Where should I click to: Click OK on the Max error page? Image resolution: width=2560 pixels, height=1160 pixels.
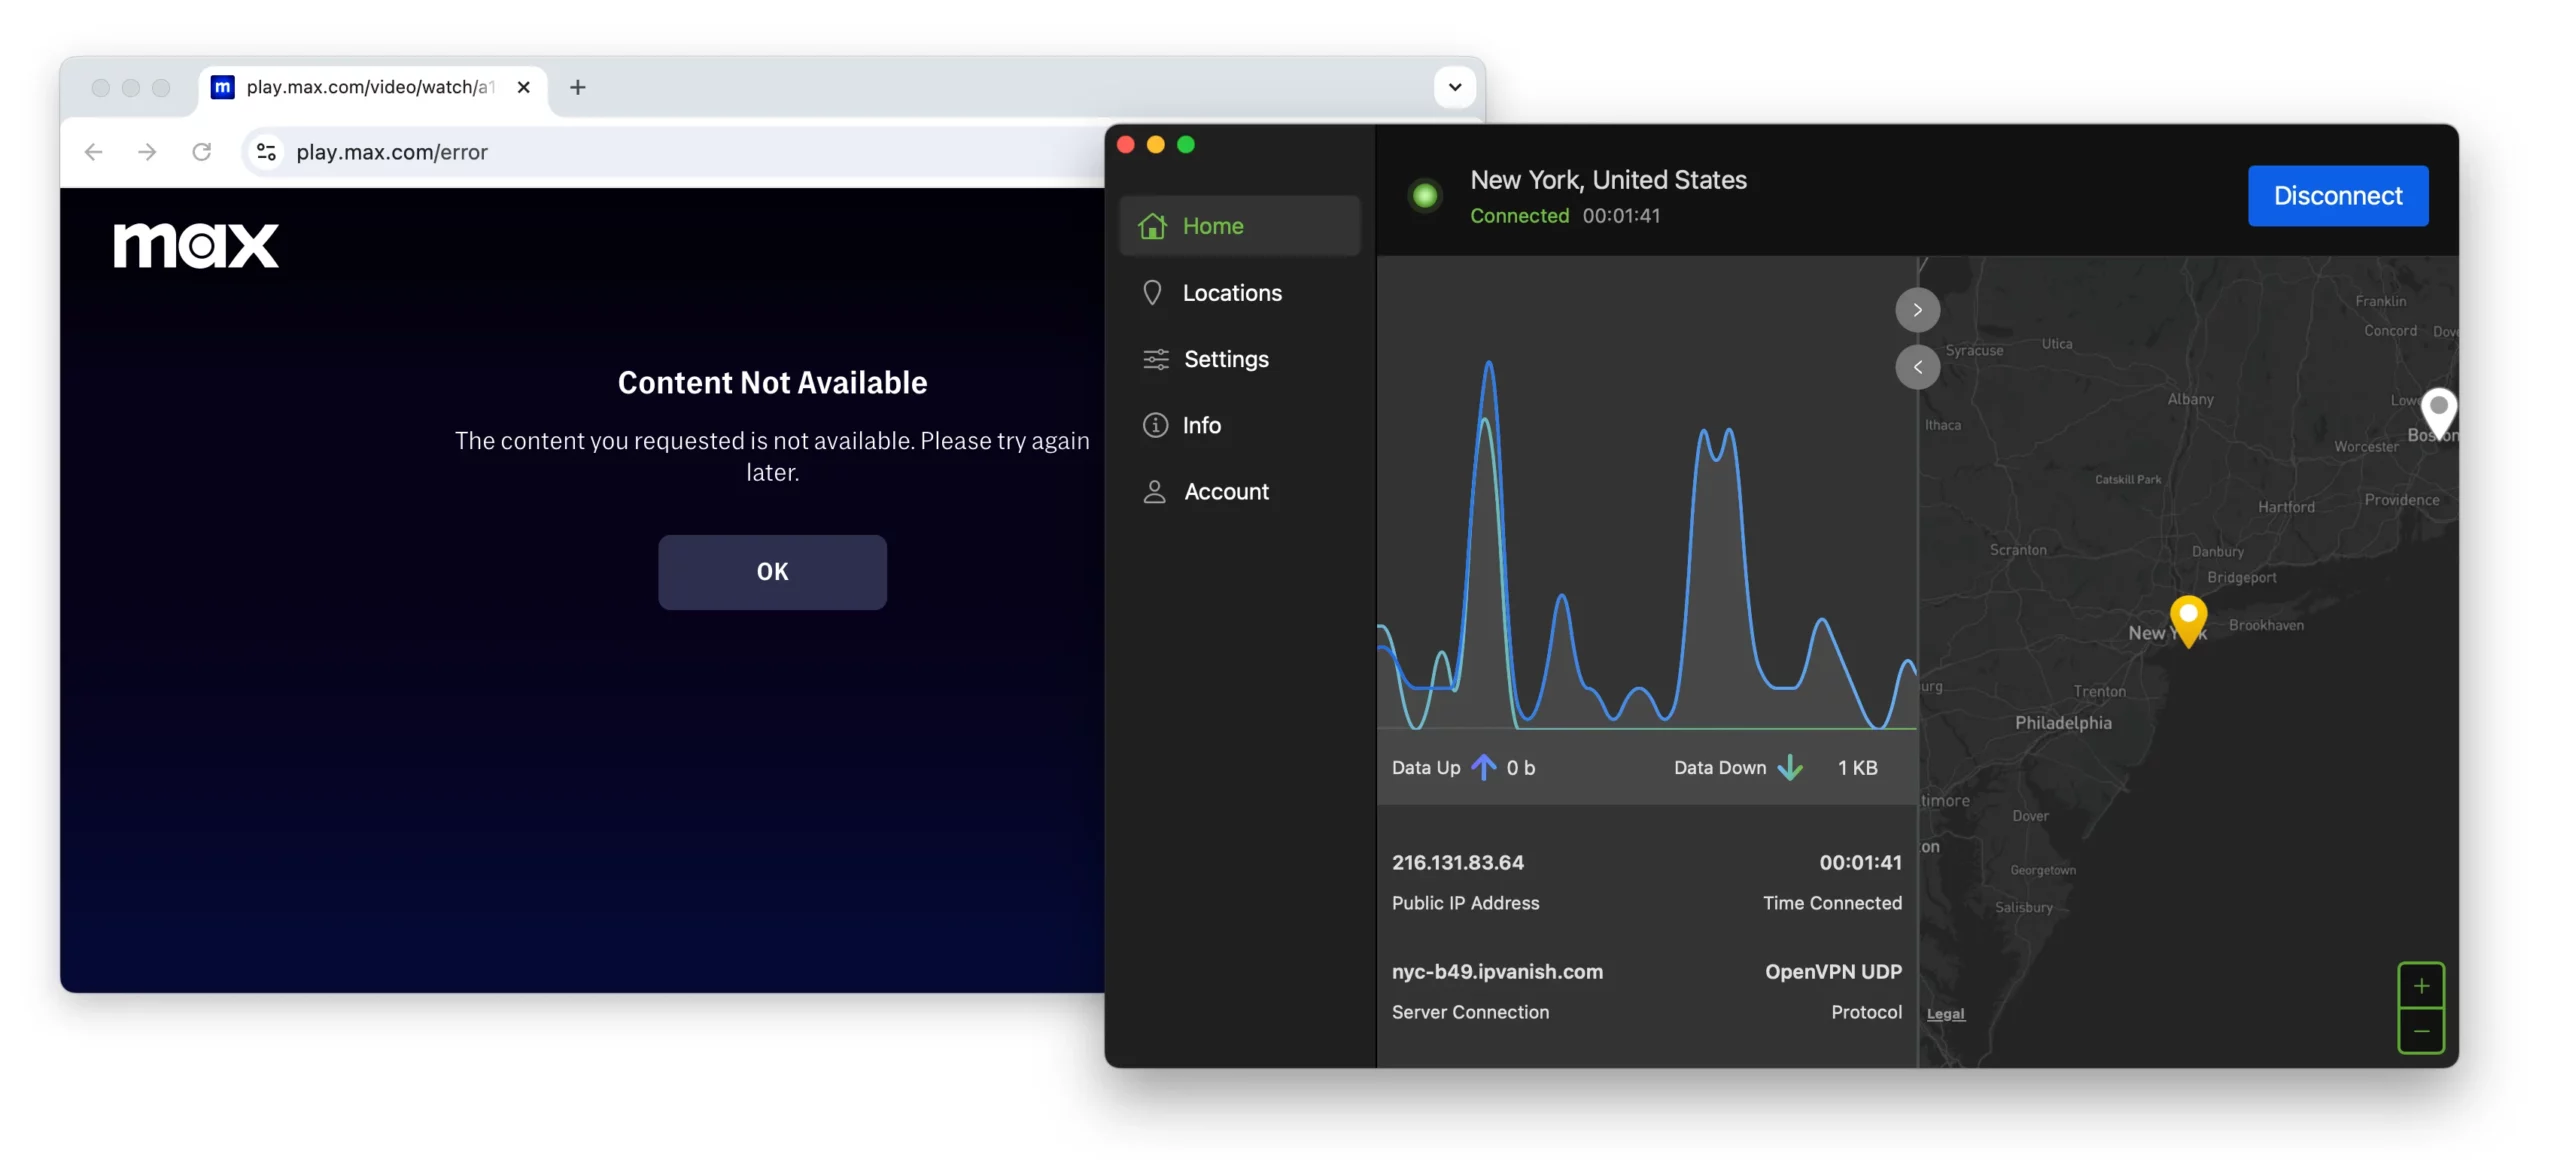click(x=772, y=572)
